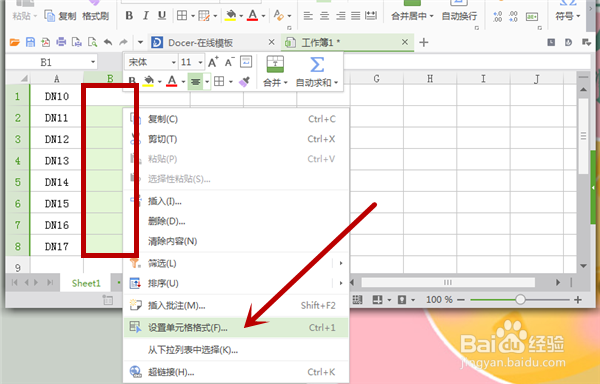Click the zoom slider handle
Screen dimensions: 600x384
pyautogui.click(x=520, y=299)
